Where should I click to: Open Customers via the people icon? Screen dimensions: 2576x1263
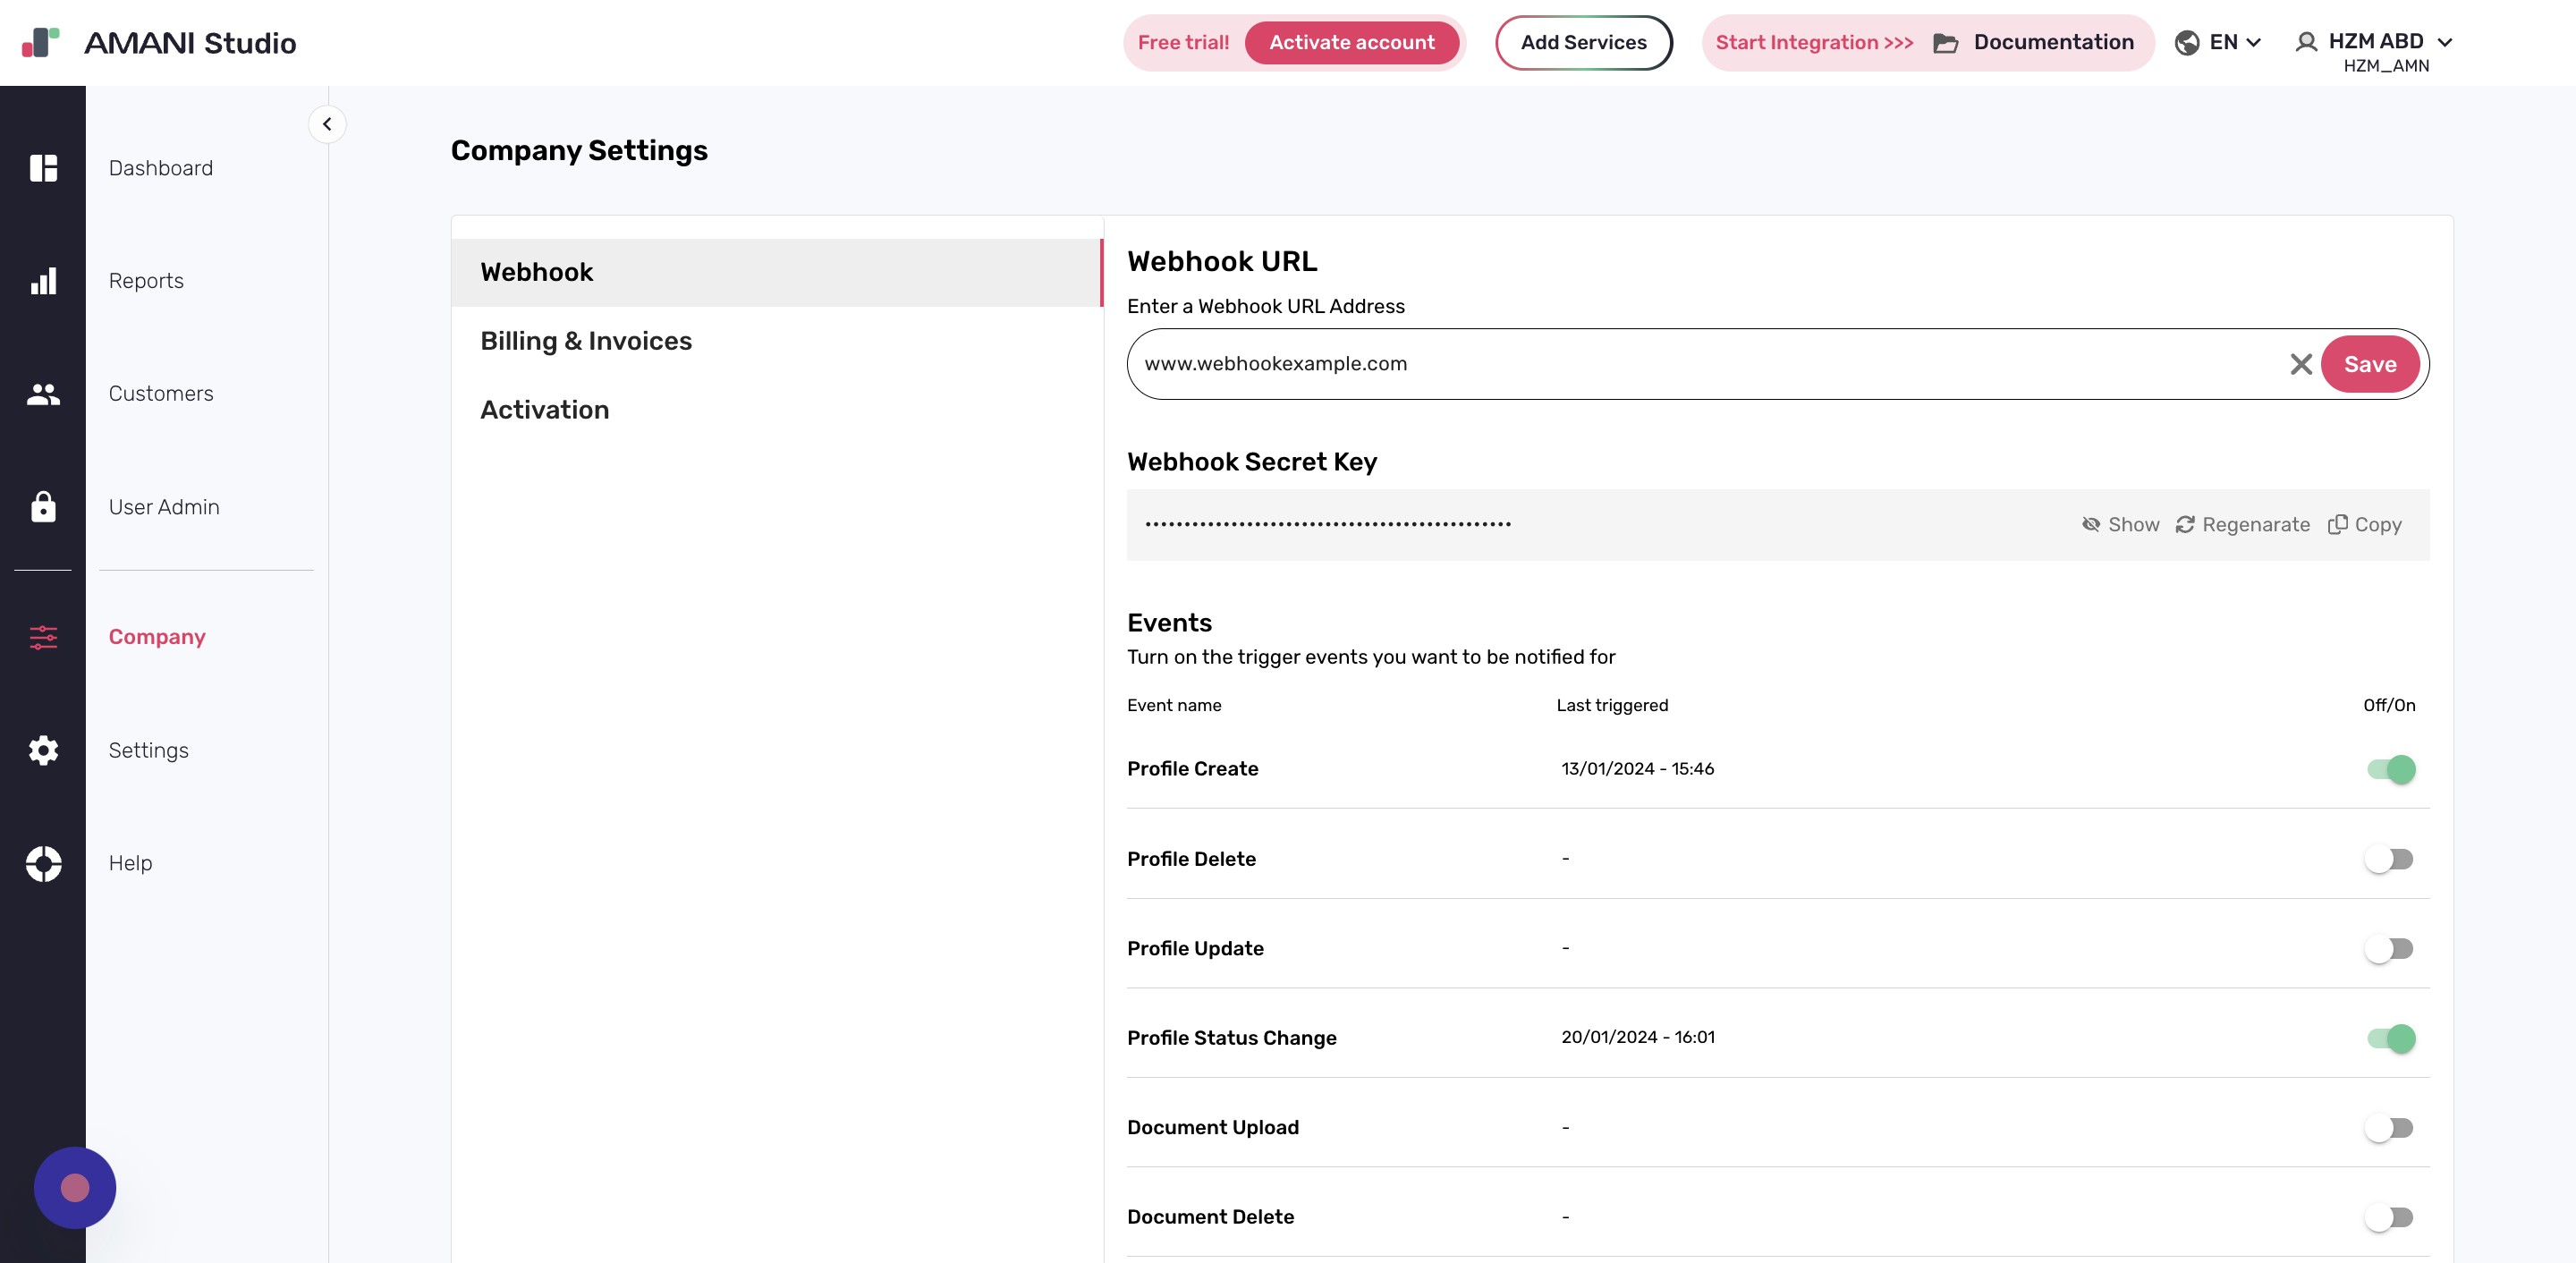click(x=44, y=394)
